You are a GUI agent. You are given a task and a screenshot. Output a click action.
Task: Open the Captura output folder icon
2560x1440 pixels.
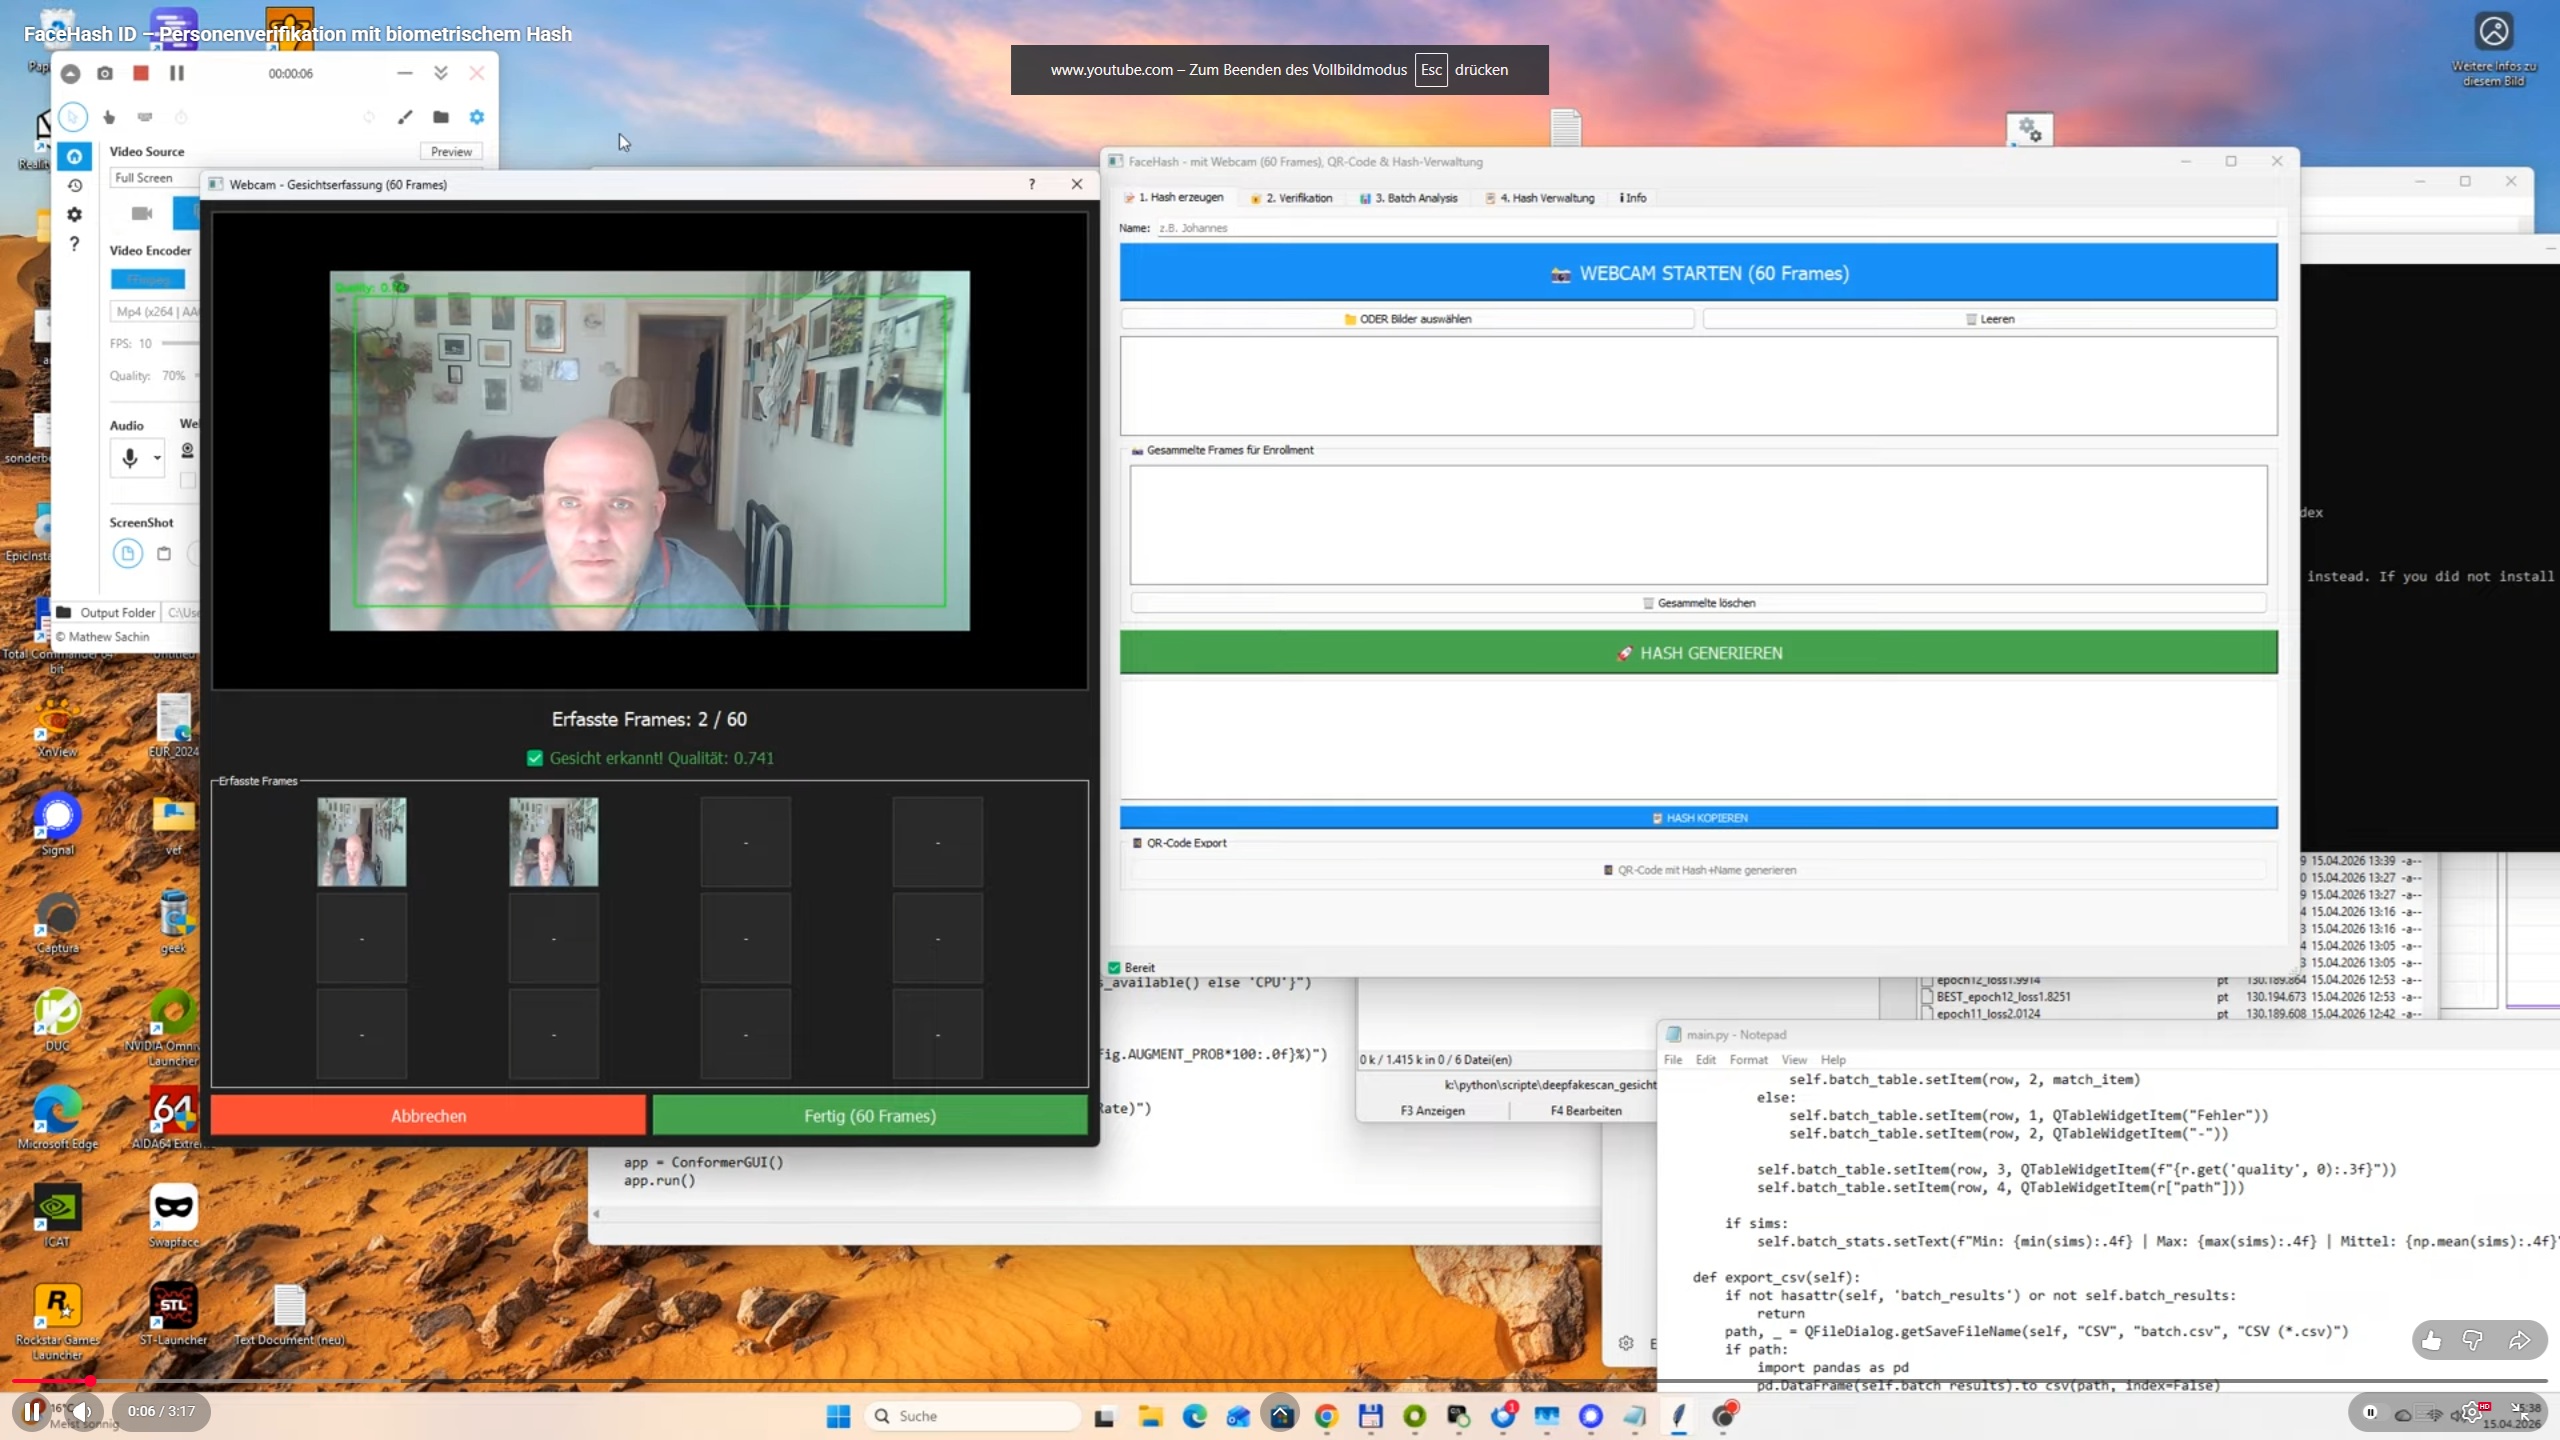pyautogui.click(x=441, y=117)
